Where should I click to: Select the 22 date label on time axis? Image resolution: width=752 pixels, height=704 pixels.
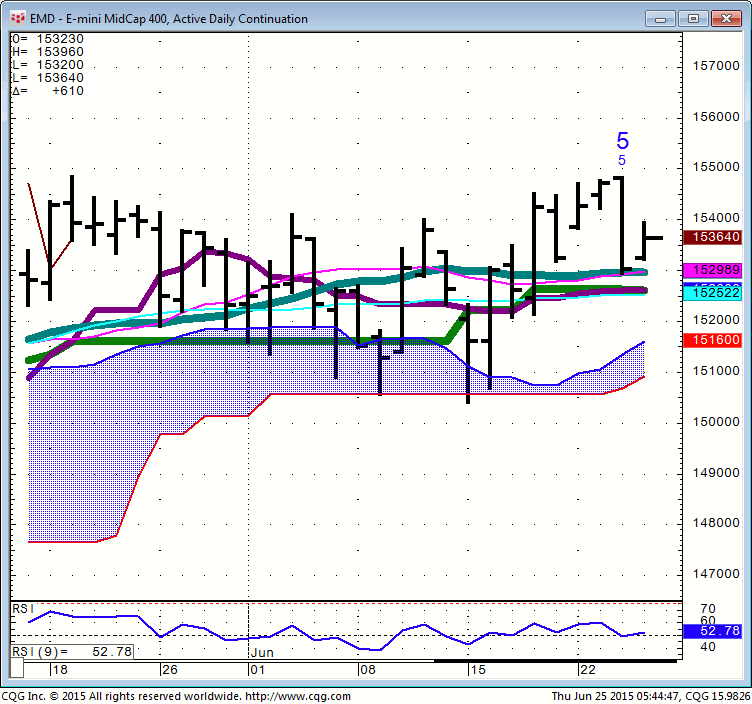[587, 669]
